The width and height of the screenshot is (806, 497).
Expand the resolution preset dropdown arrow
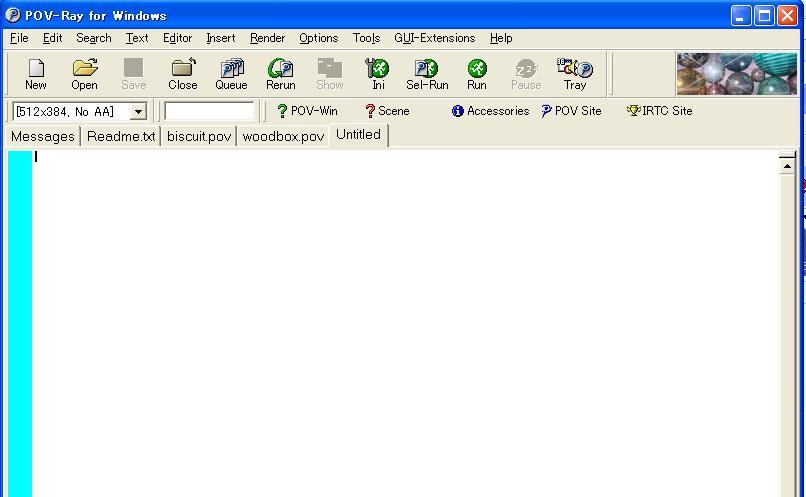[x=138, y=112]
